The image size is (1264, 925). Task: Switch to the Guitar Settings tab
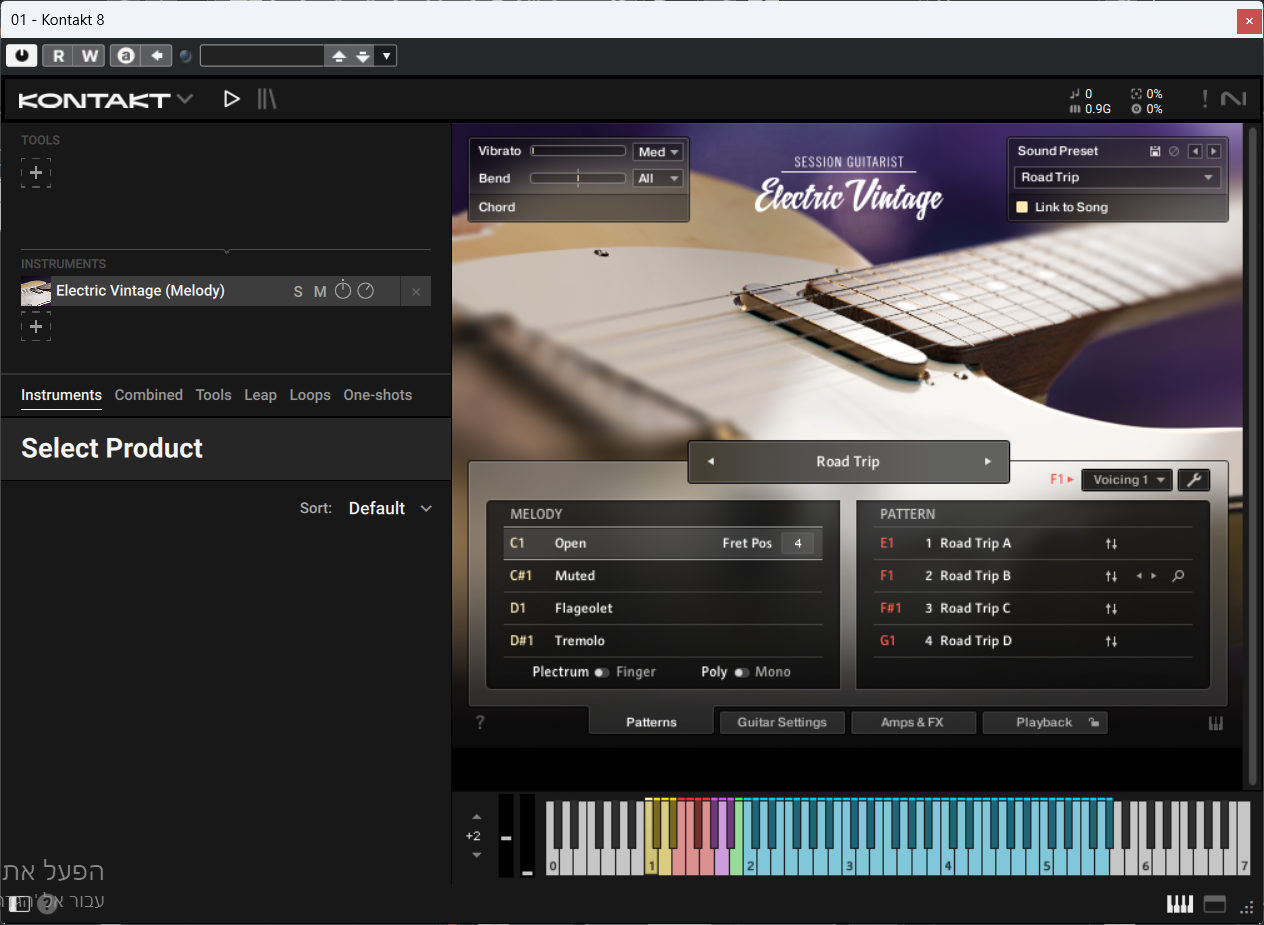pyautogui.click(x=782, y=722)
